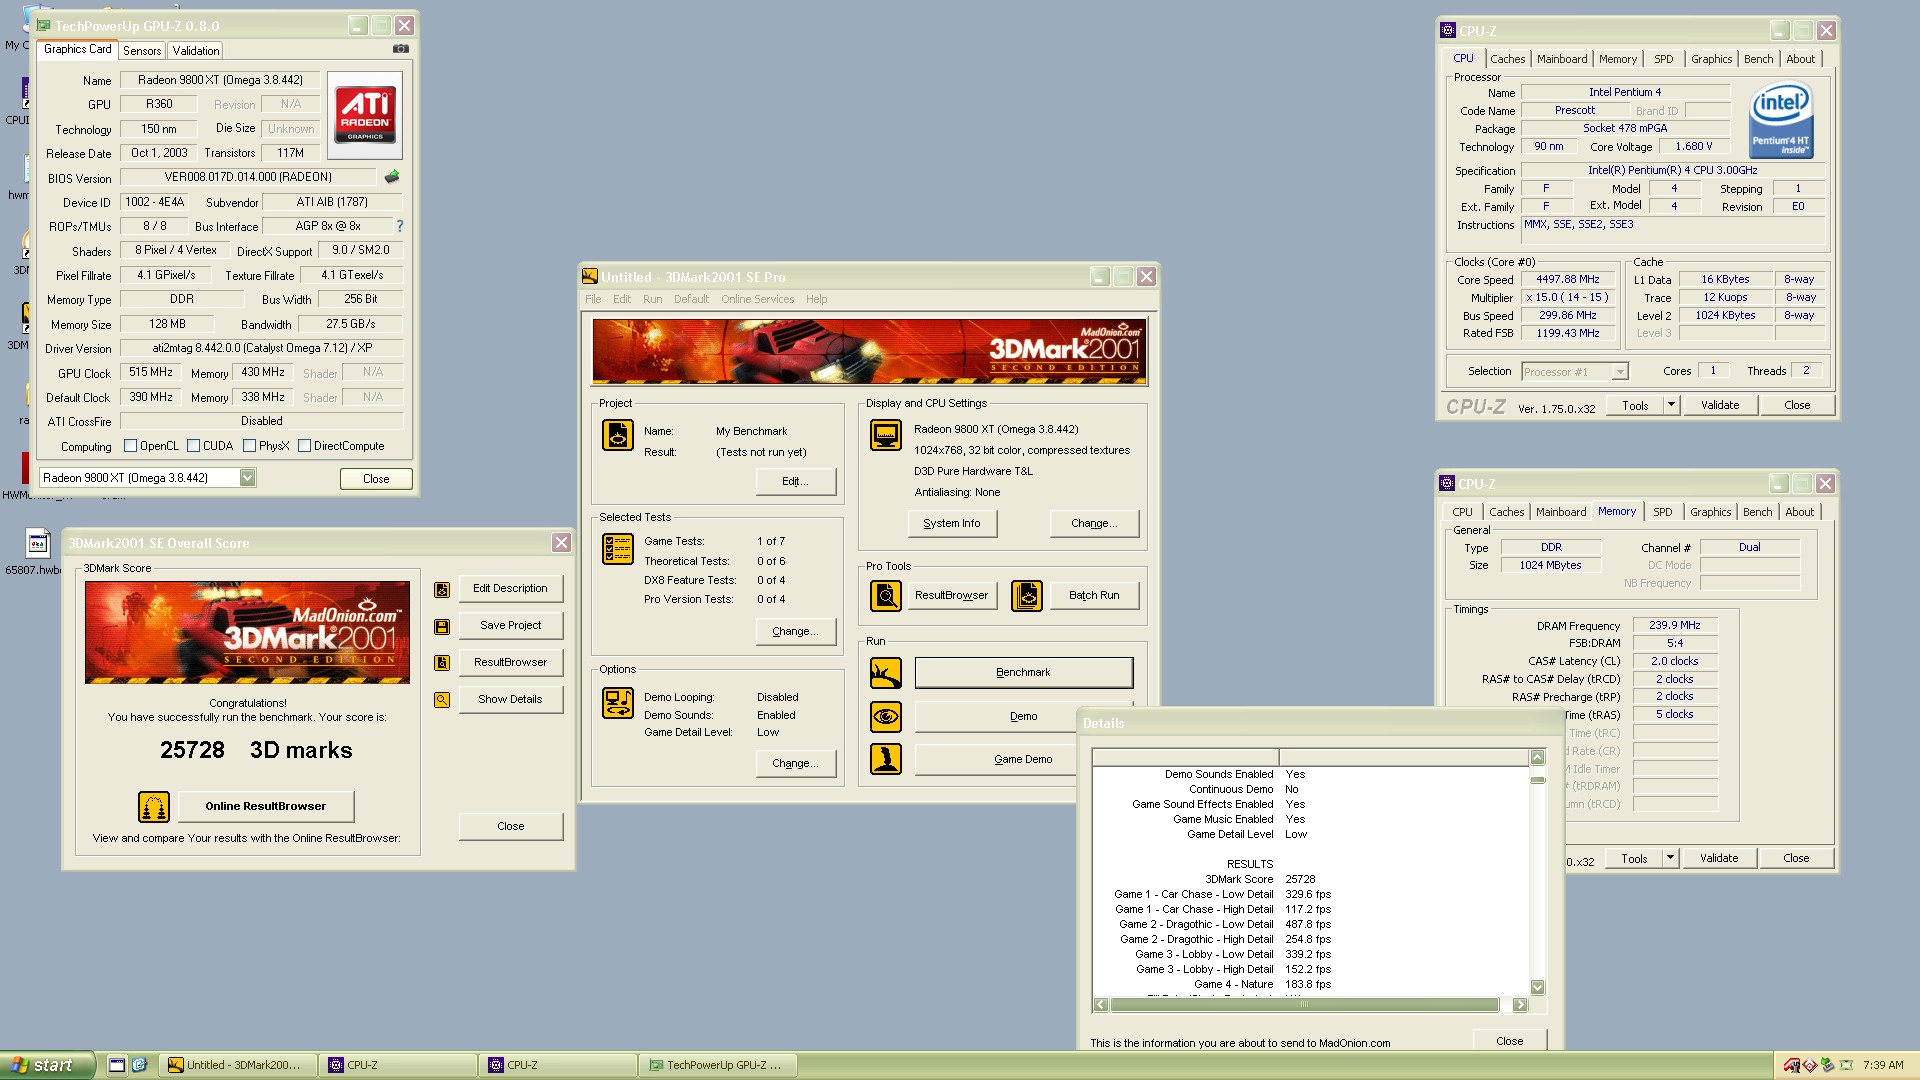Click the Intel Pentium 4 HT logo

[x=1781, y=121]
